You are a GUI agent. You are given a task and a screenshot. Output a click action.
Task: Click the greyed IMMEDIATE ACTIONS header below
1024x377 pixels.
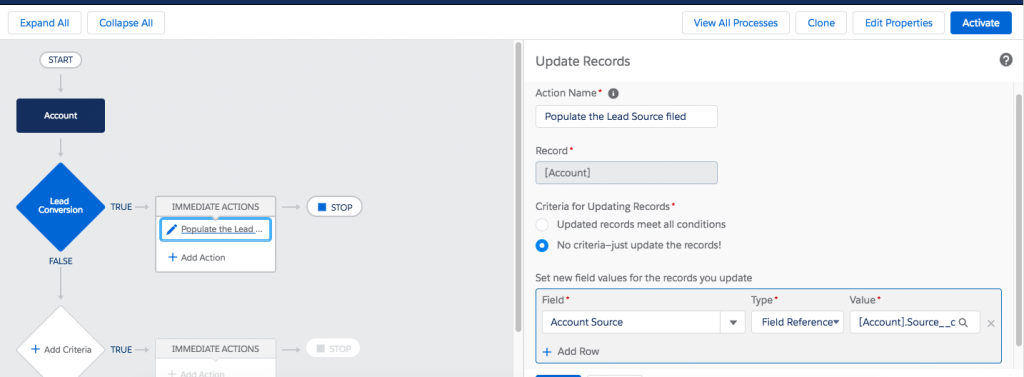pyautogui.click(x=216, y=349)
